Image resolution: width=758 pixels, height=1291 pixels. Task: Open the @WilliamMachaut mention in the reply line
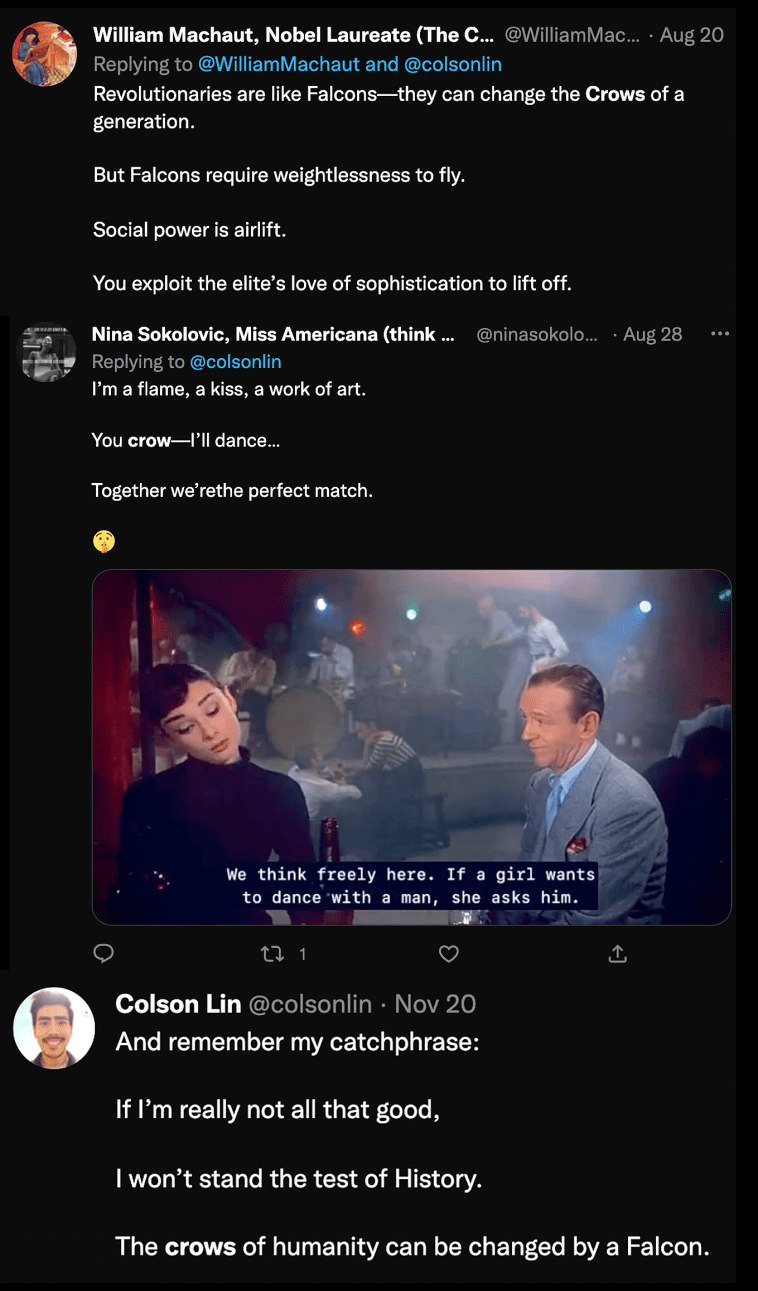277,64
